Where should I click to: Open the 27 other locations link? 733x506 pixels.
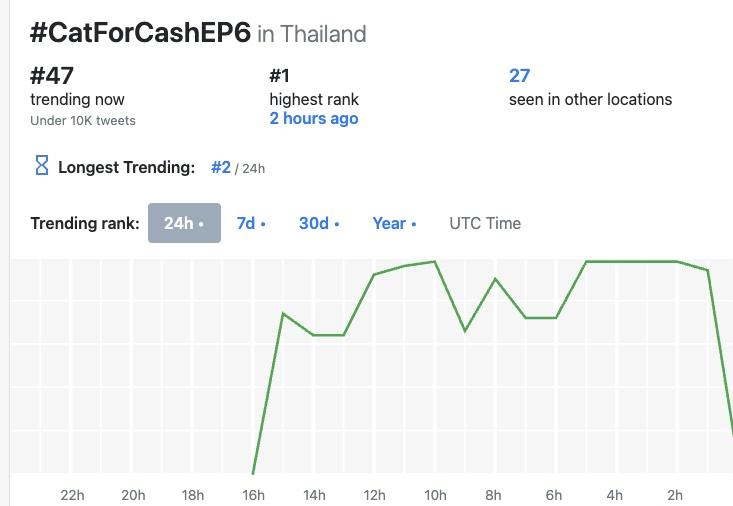(x=519, y=76)
